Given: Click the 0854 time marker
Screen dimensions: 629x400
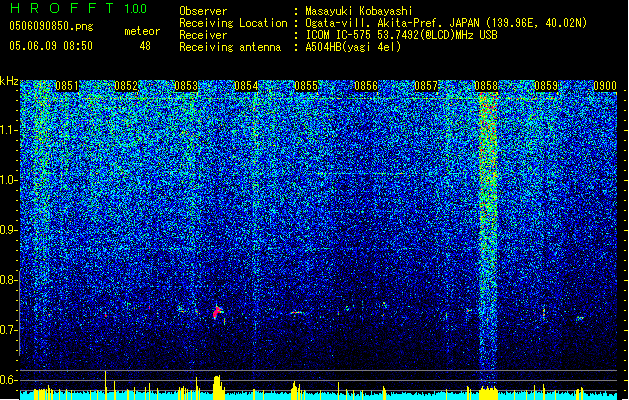Looking at the screenshot, I should (246, 86).
